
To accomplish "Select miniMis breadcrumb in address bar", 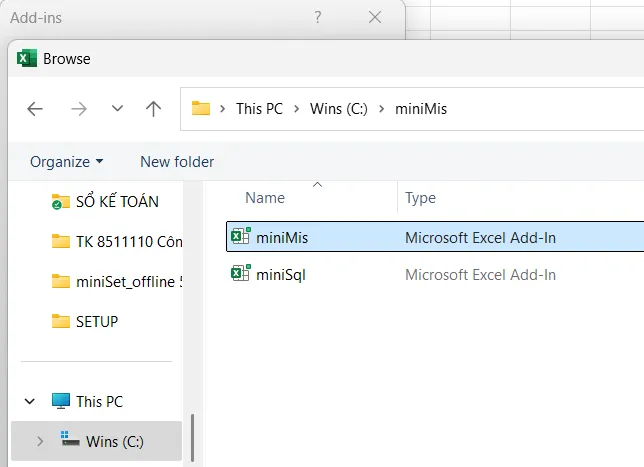I will 421,109.
